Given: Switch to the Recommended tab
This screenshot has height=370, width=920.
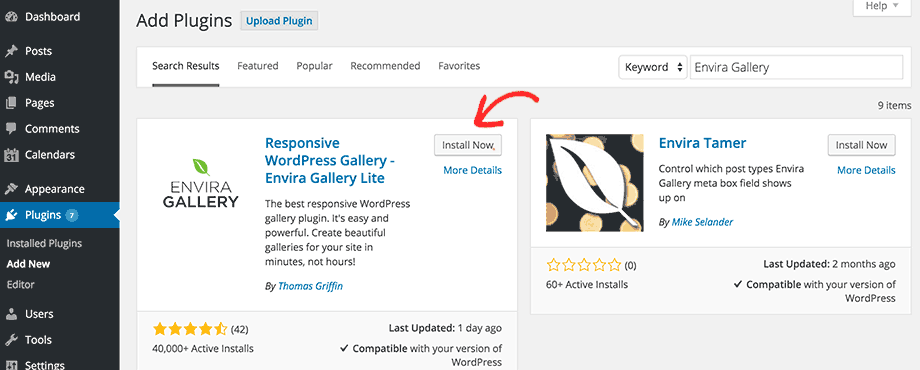Looking at the screenshot, I should pos(385,66).
